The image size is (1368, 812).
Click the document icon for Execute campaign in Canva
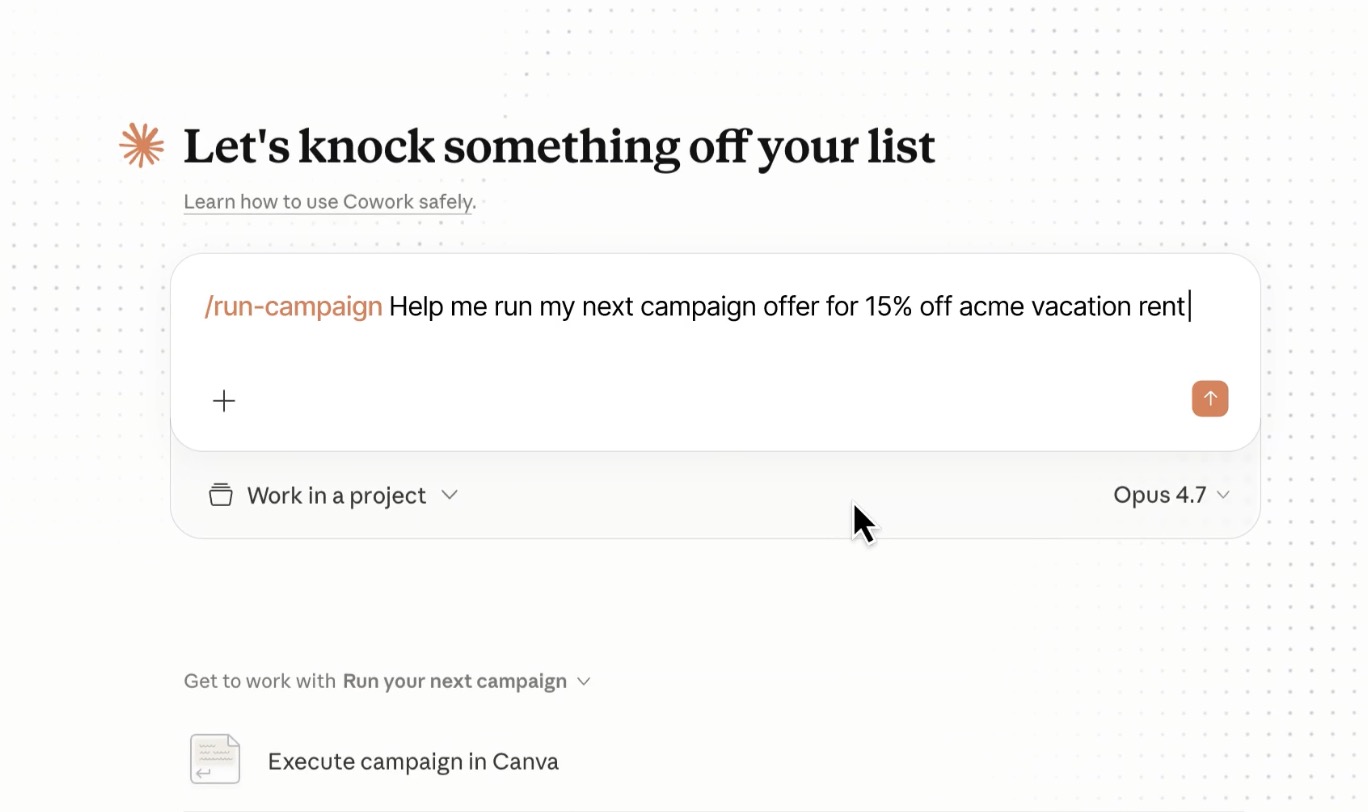point(215,759)
